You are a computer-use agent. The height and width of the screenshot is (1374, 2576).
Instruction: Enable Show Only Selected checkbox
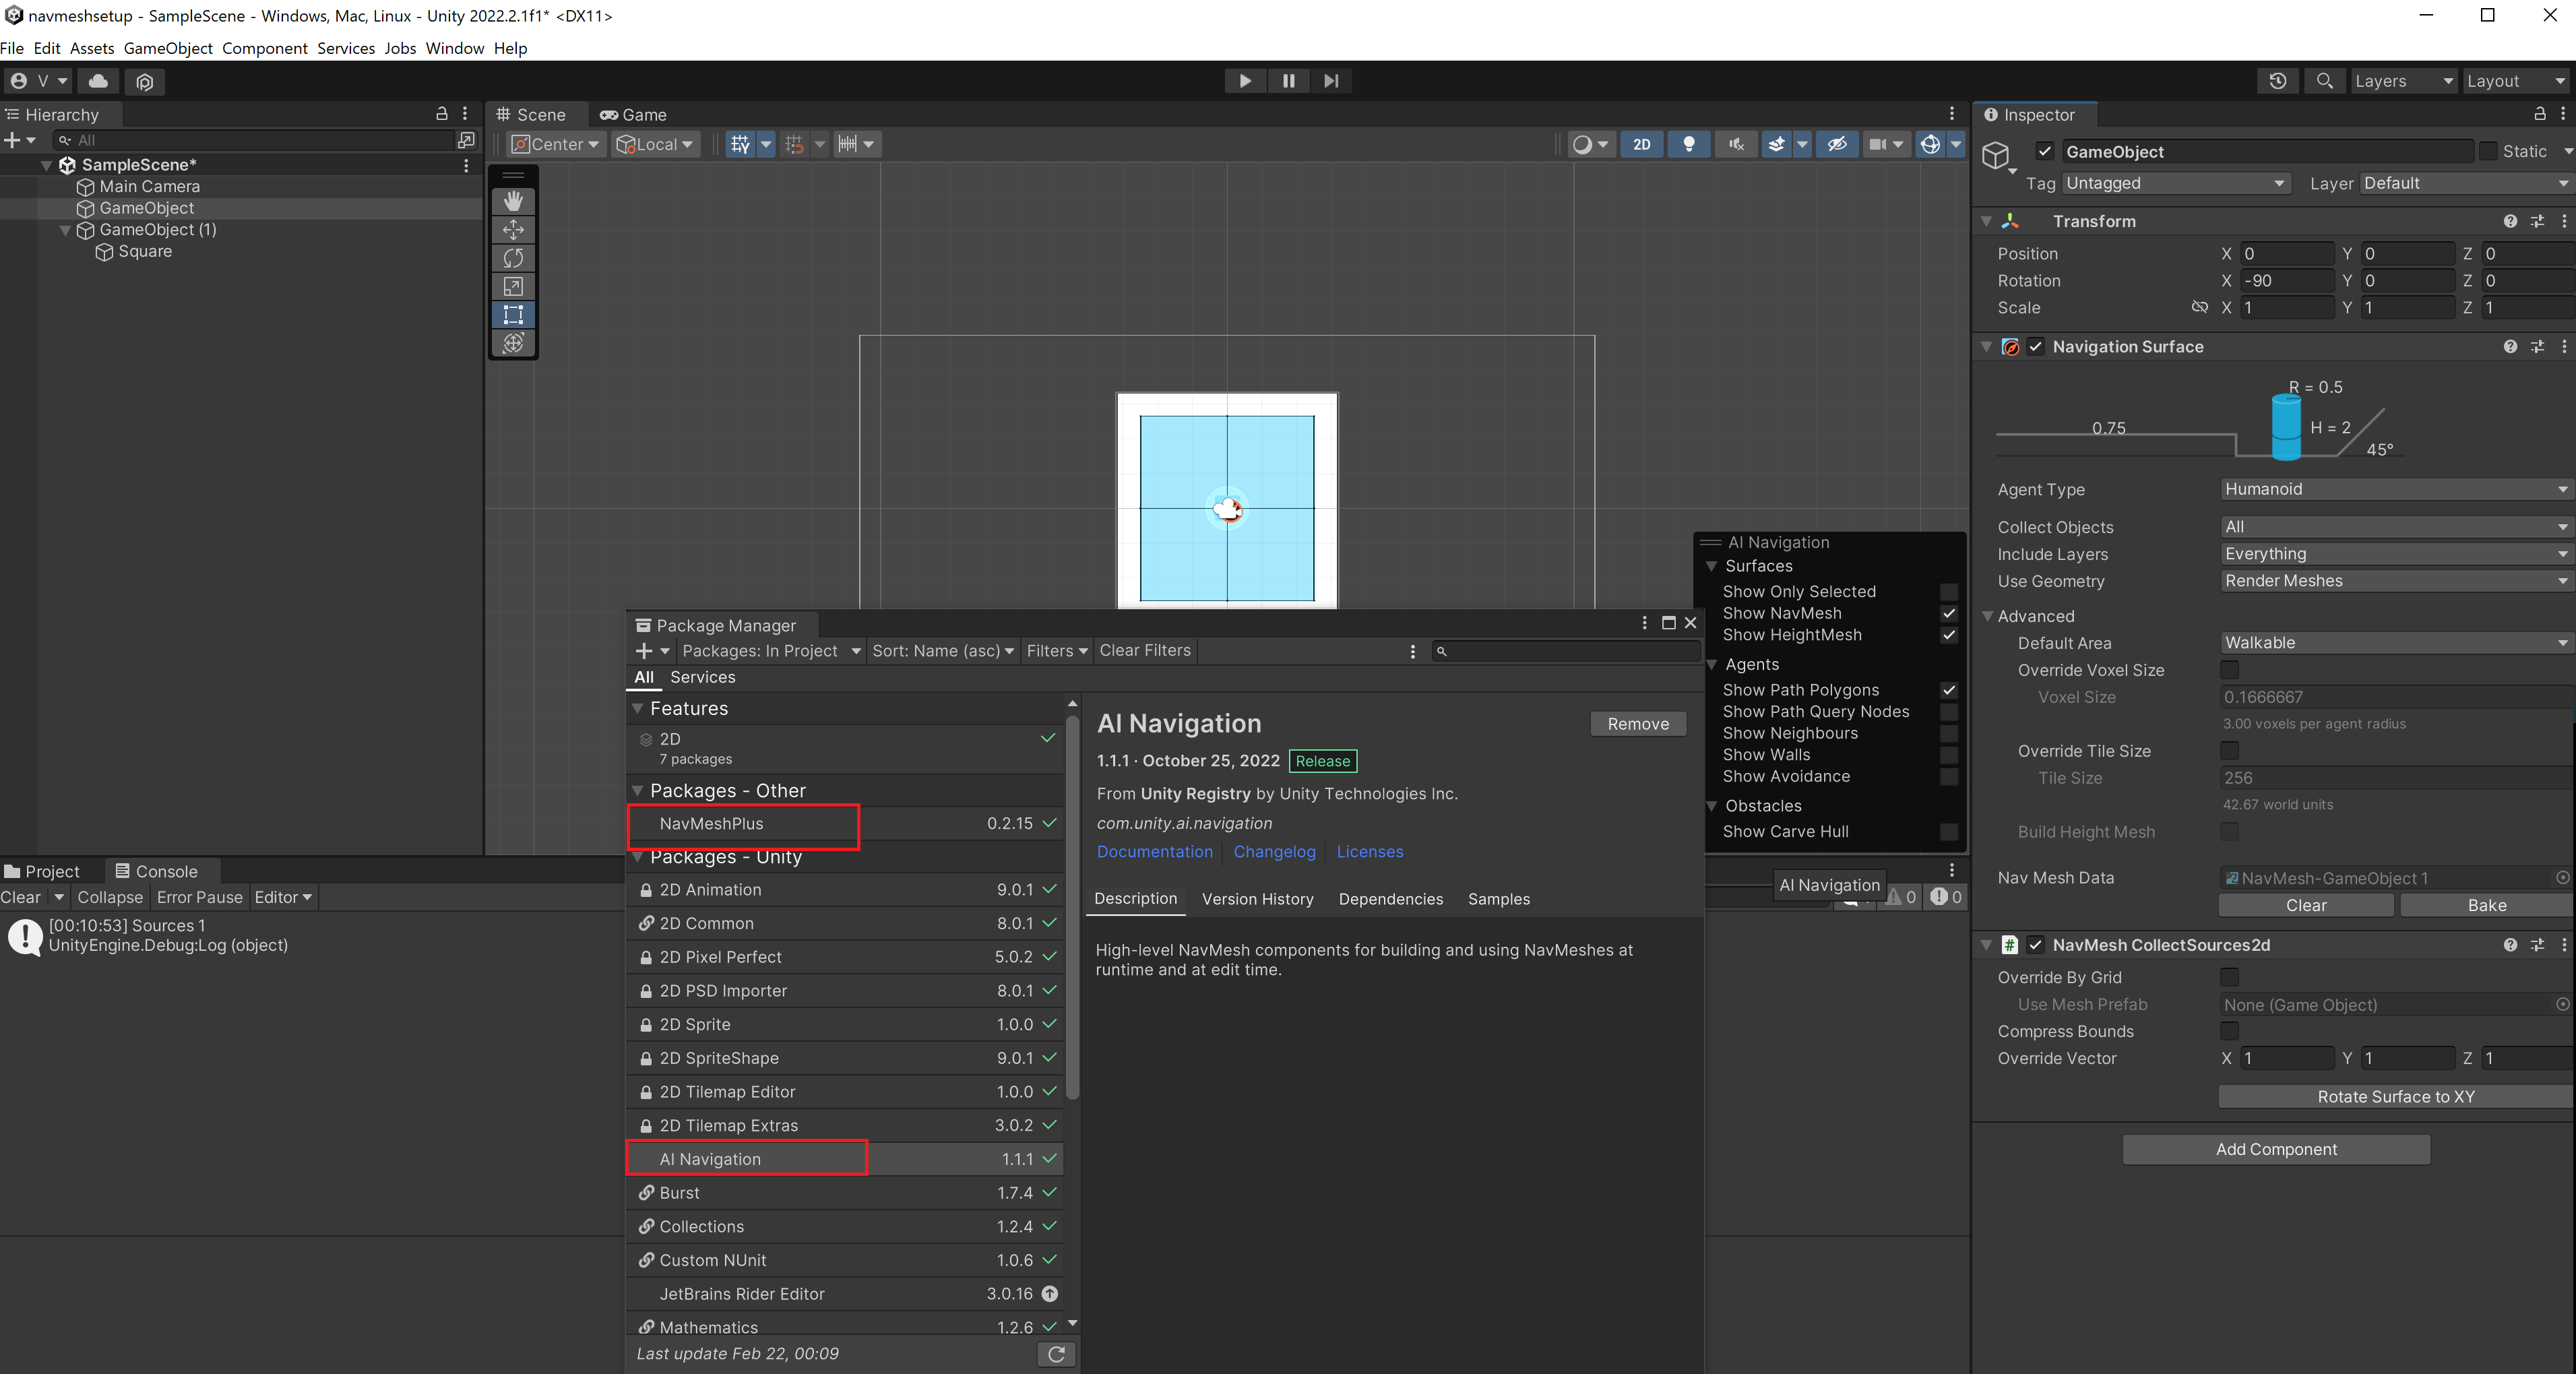(x=1948, y=591)
